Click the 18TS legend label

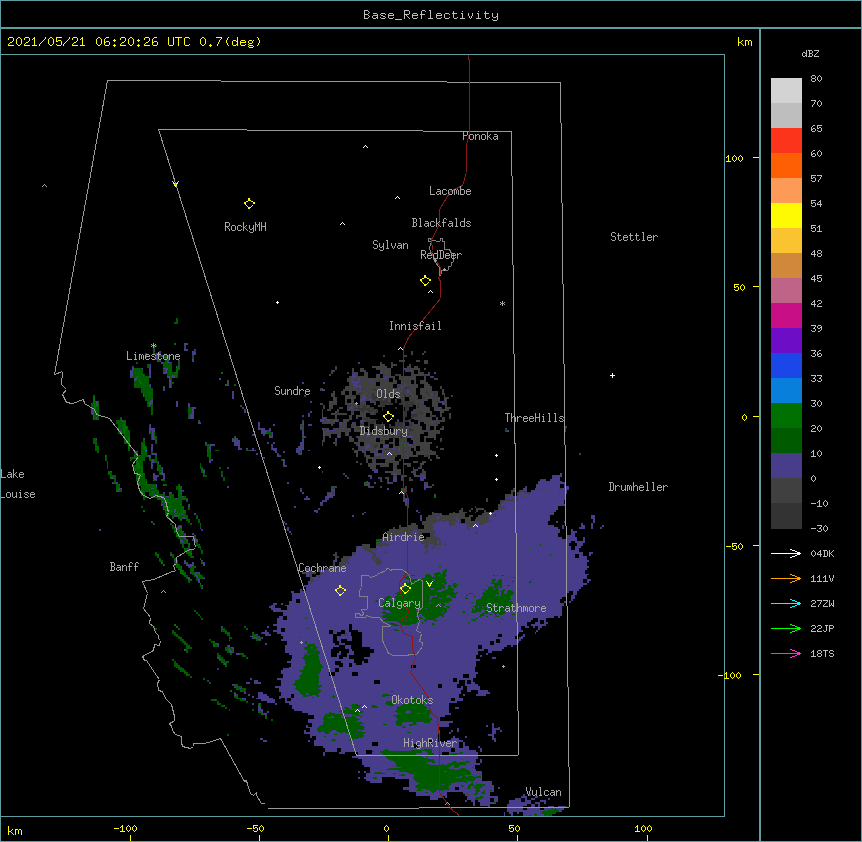(822, 653)
